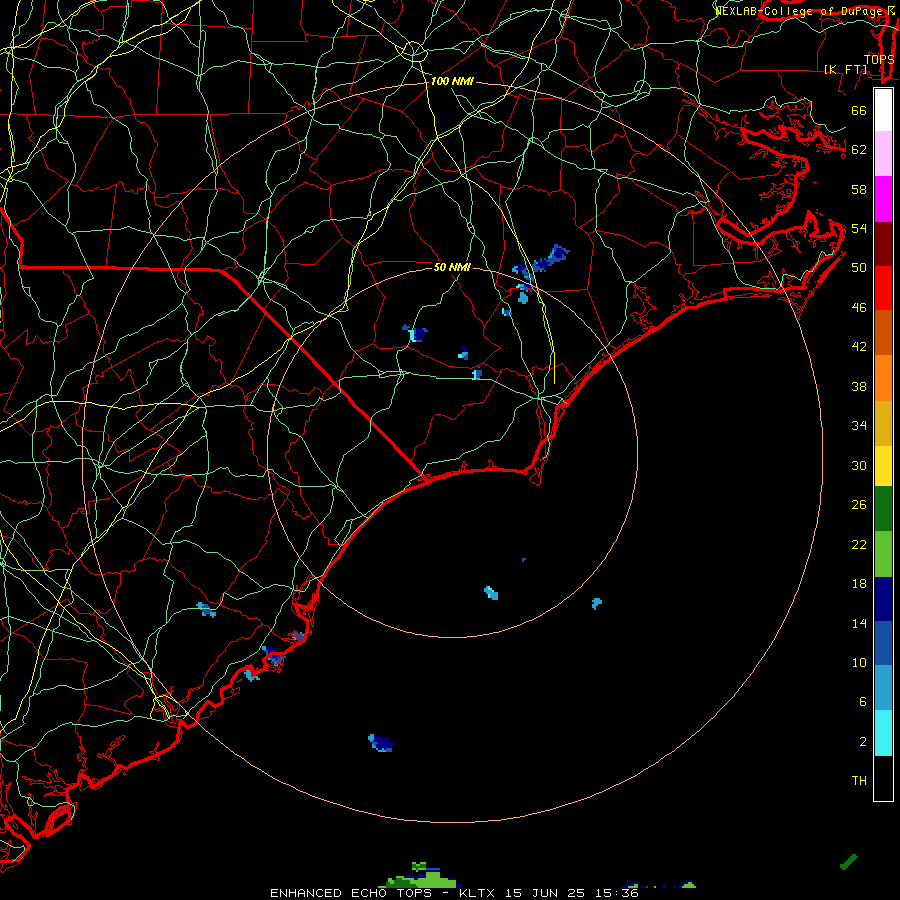Select the black TH swatch at the scale bottom

pyautogui.click(x=883, y=778)
